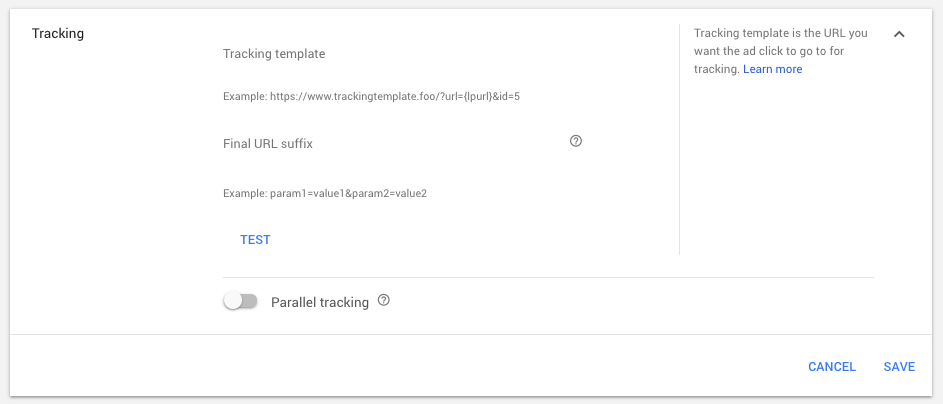The image size is (943, 404).
Task: Tap the circled question mark beside URL suffix
Action: (x=576, y=141)
